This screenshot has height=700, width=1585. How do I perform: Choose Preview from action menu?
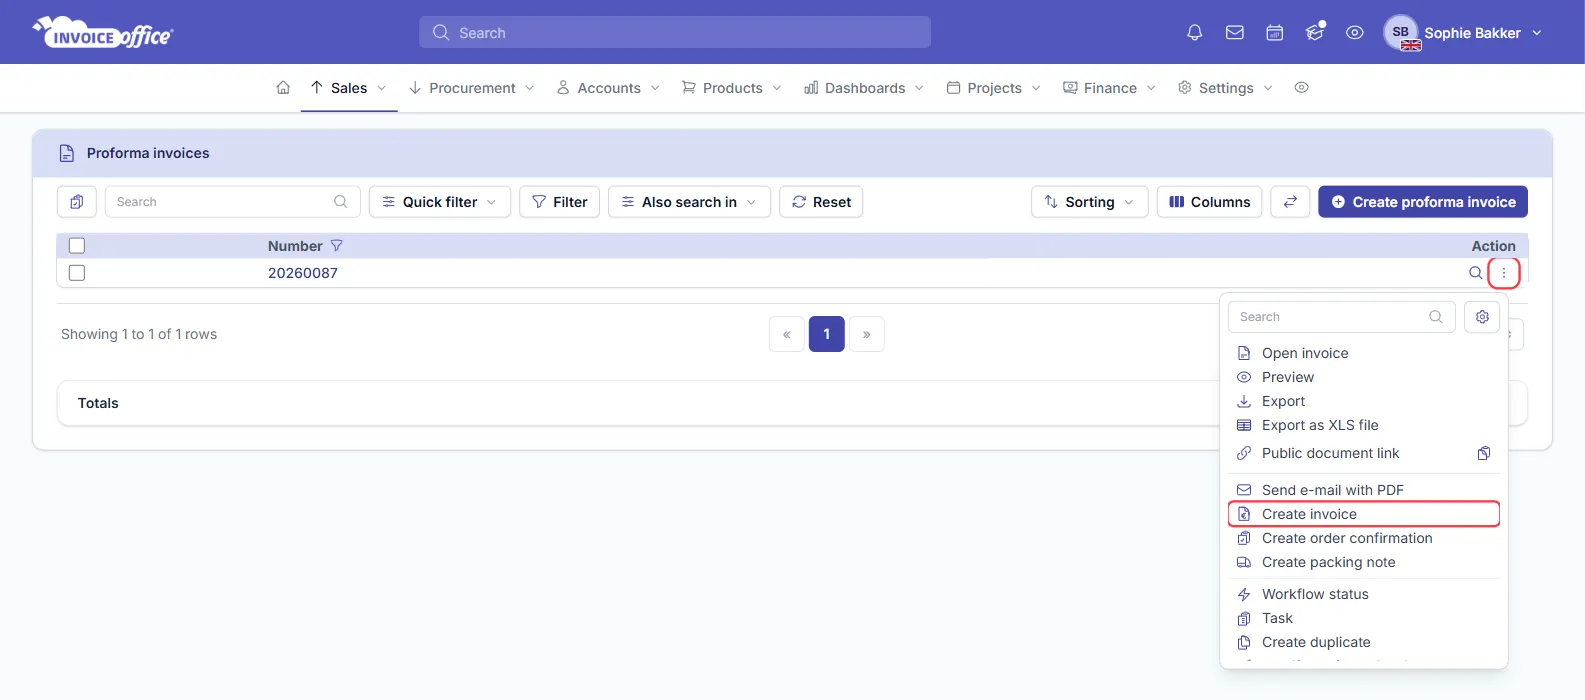click(x=1364, y=377)
